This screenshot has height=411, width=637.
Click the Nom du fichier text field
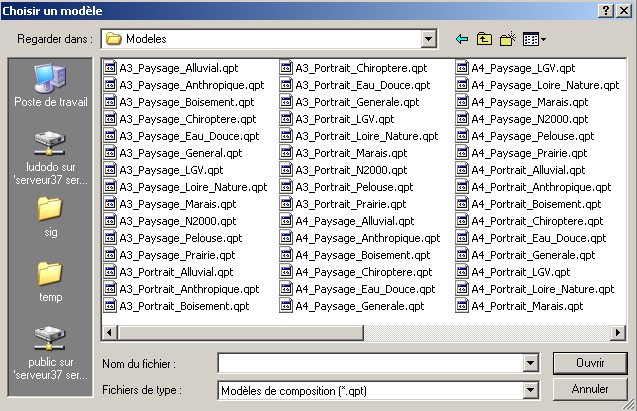pyautogui.click(x=370, y=362)
